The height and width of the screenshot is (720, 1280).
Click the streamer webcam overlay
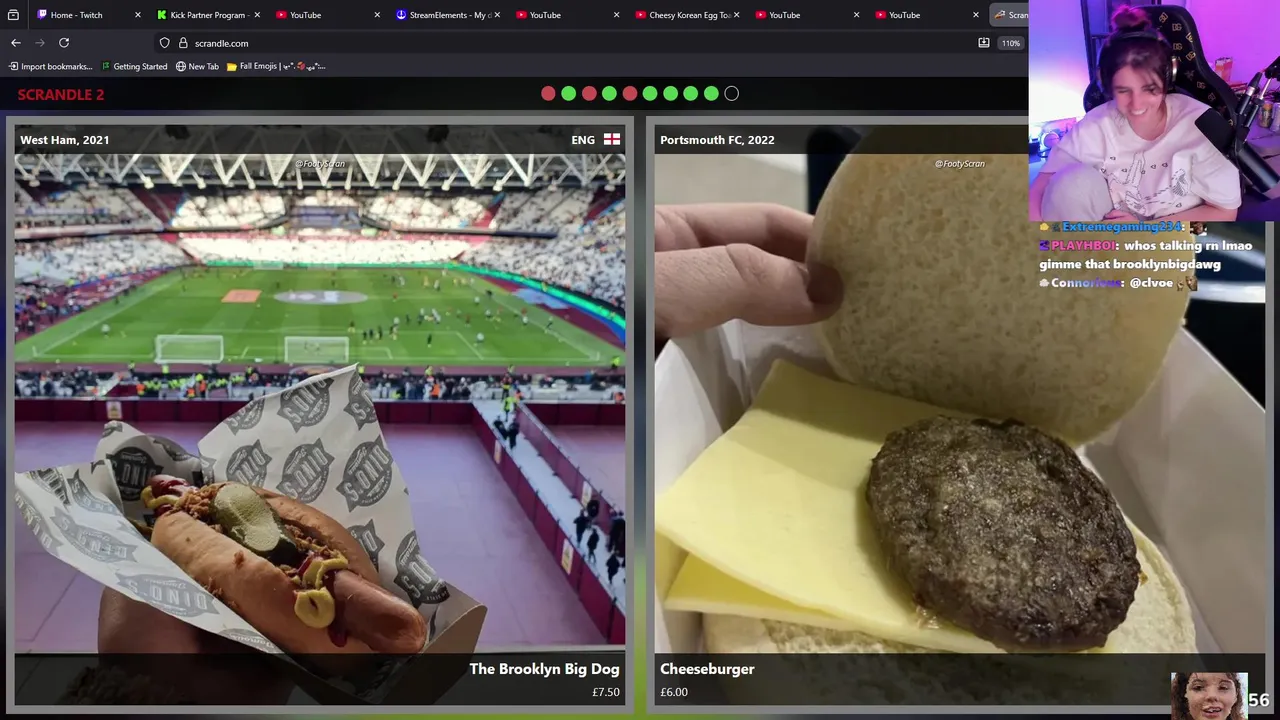click(x=1154, y=110)
